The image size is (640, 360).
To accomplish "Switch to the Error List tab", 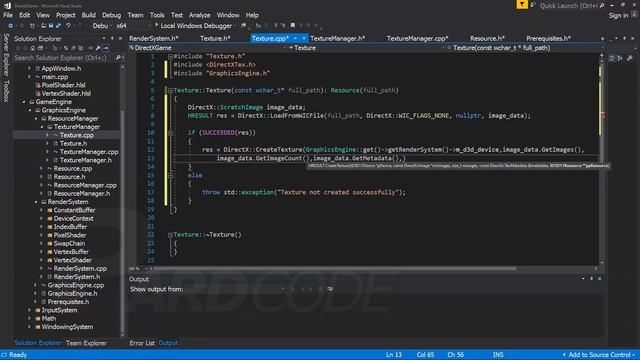I will point(142,343).
